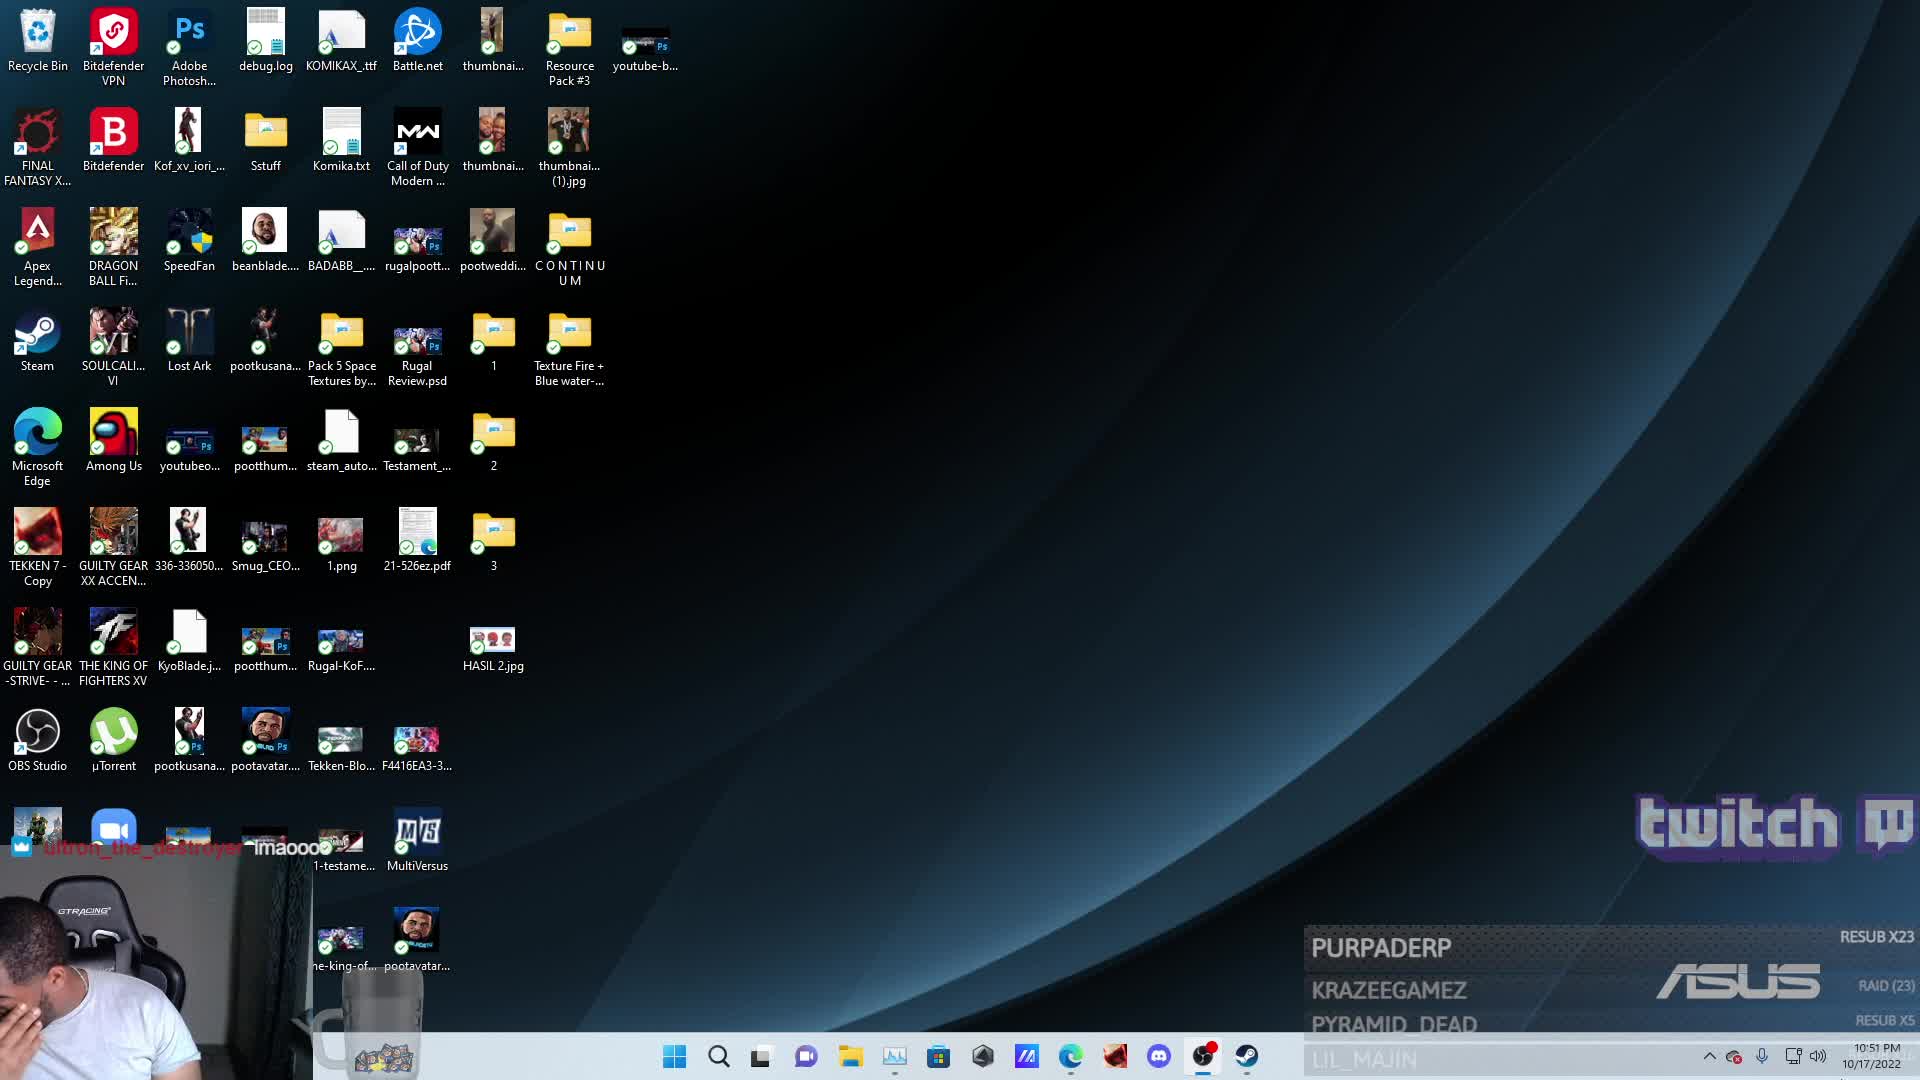Image resolution: width=1920 pixels, height=1080 pixels.
Task: Open the Sstuff folder on the desktop
Action: (265, 142)
